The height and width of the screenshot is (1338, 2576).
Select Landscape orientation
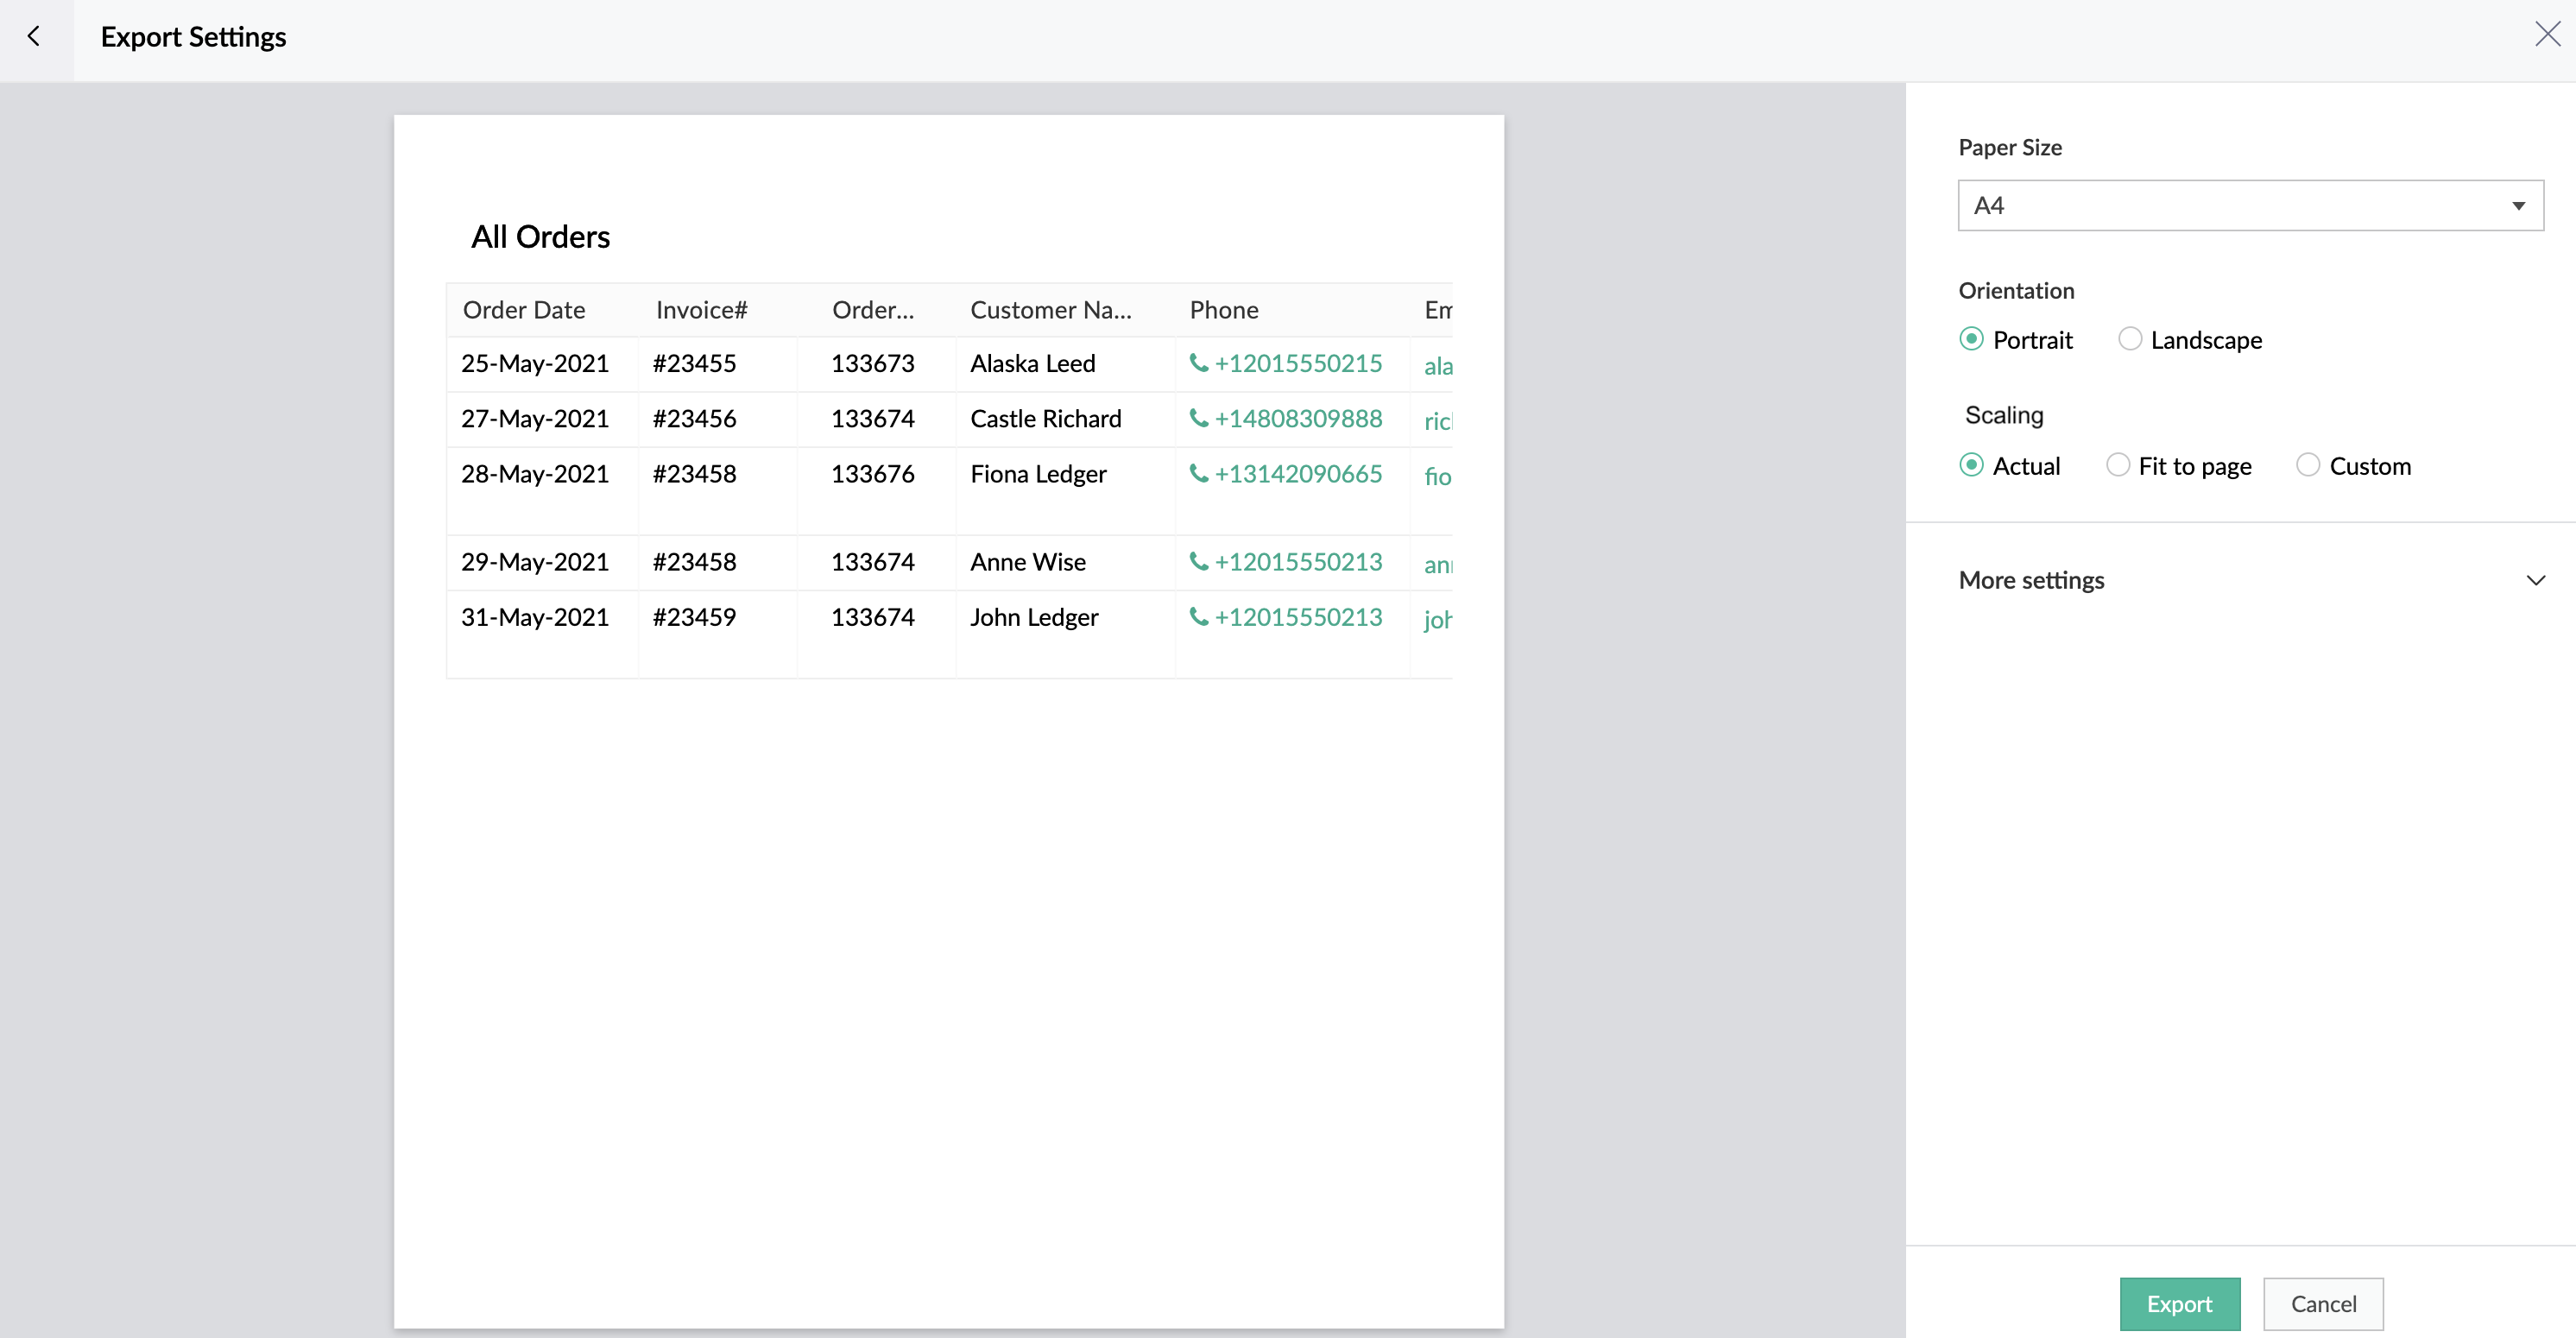click(x=2129, y=339)
